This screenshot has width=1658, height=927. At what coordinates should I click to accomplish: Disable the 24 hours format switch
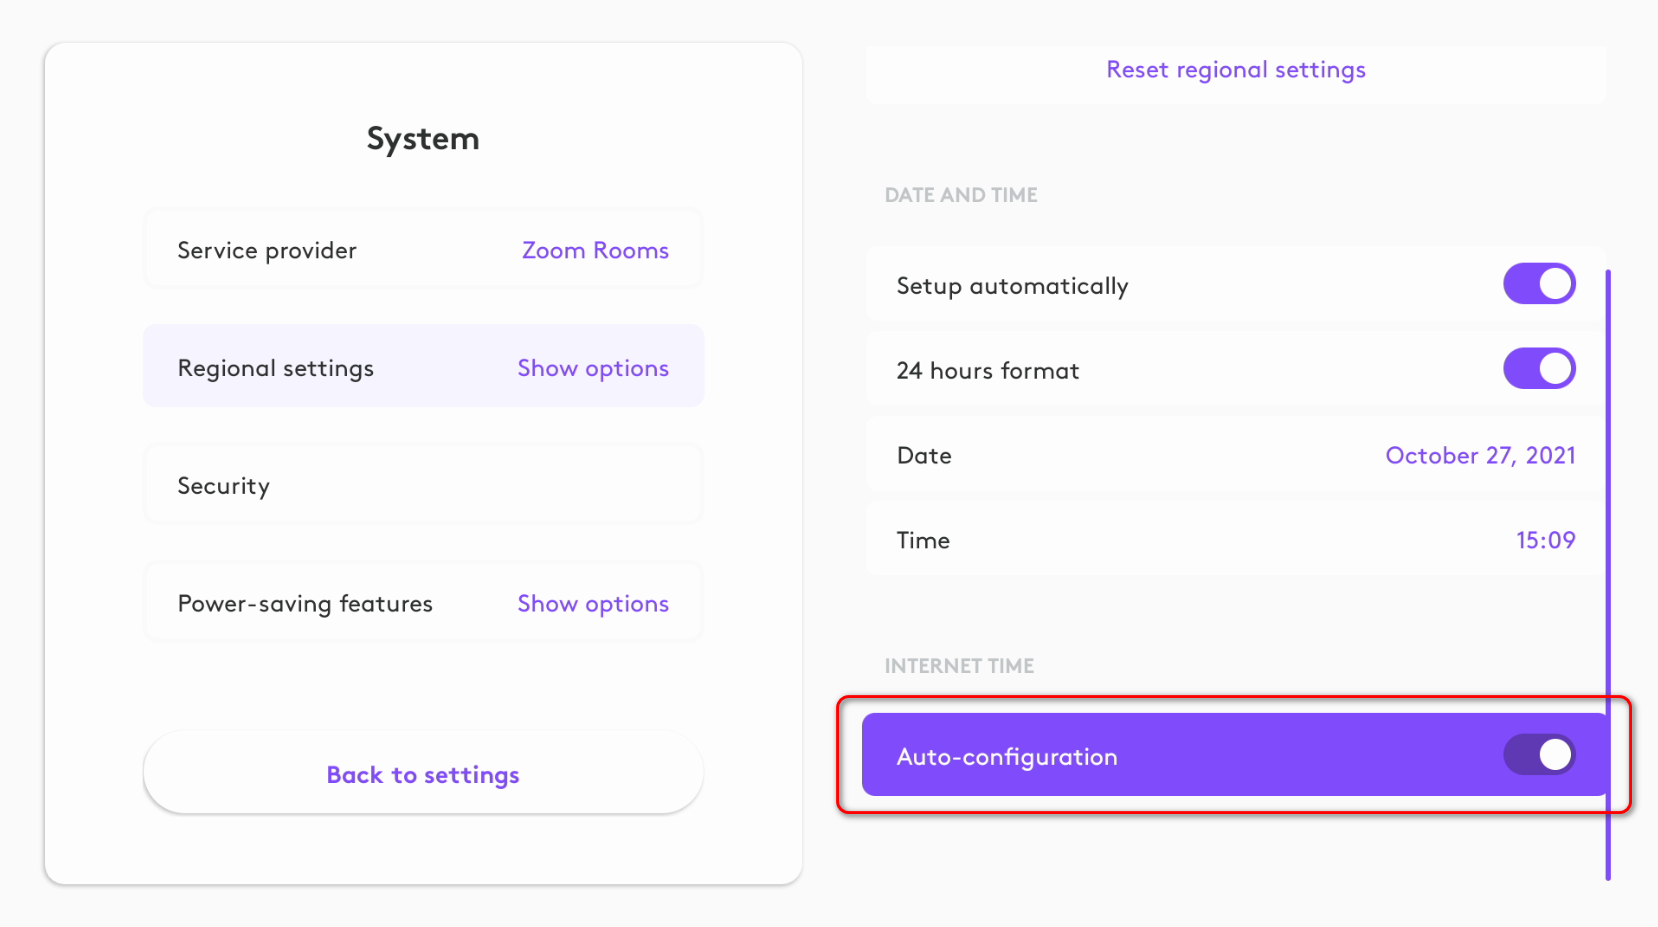coord(1539,369)
